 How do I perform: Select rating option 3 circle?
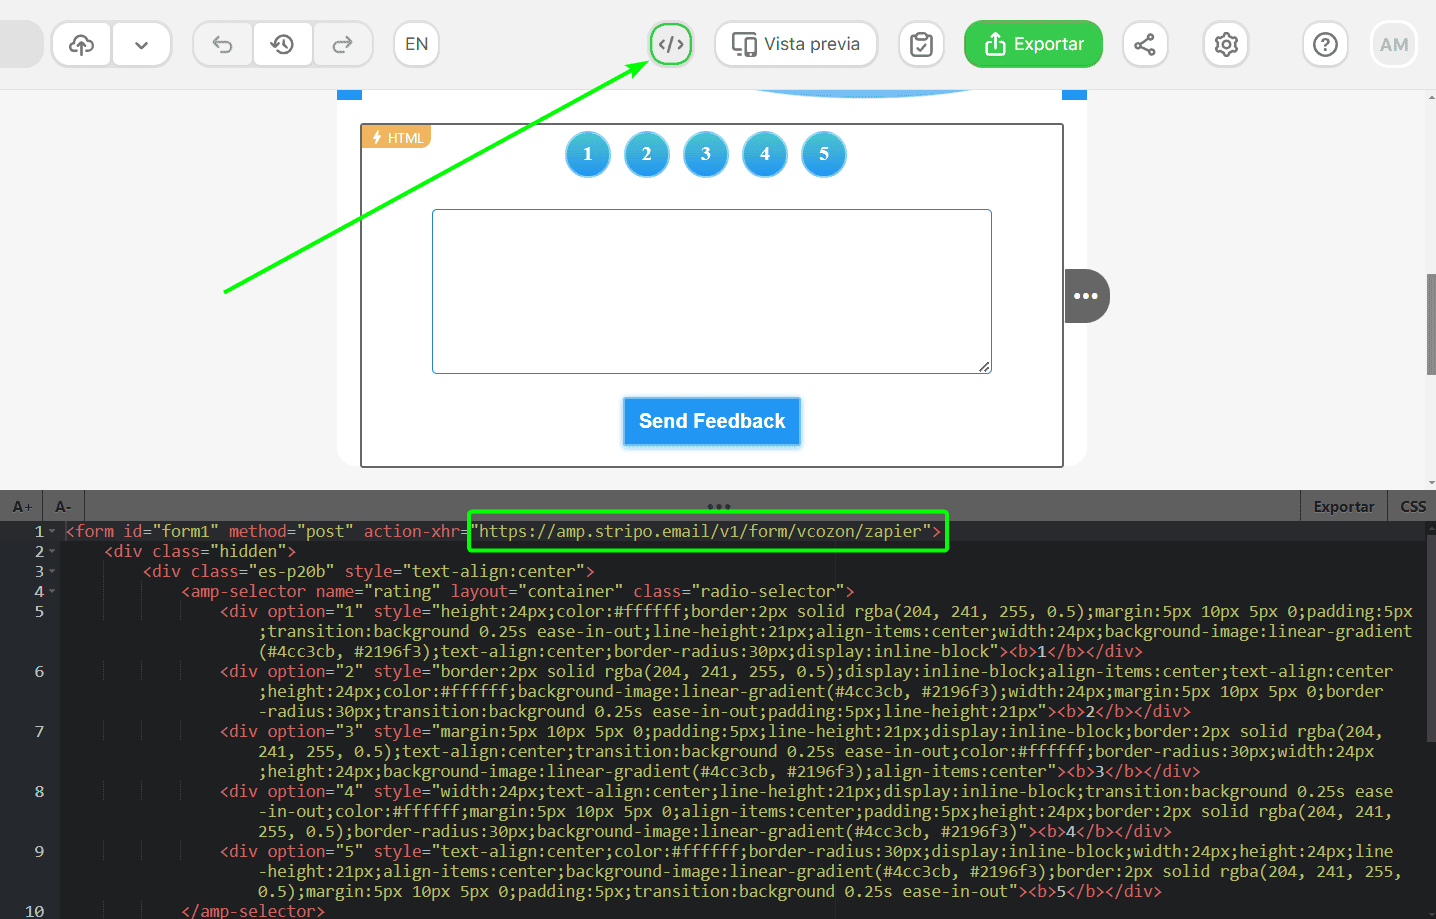tap(706, 154)
